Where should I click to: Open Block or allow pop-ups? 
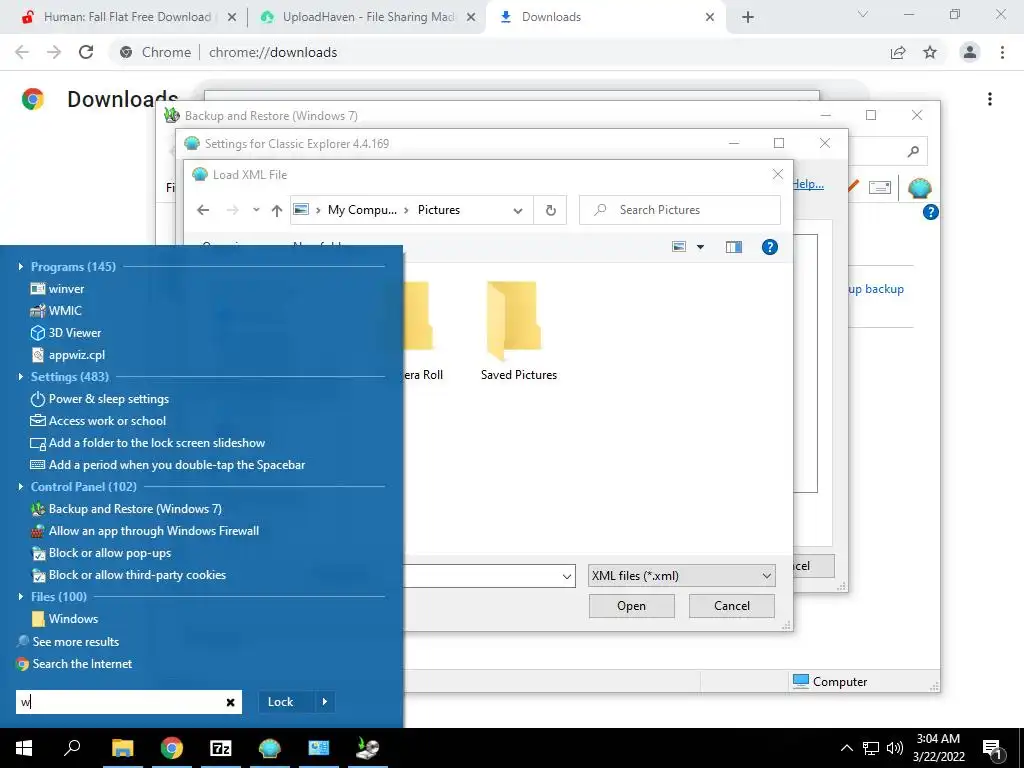click(101, 553)
